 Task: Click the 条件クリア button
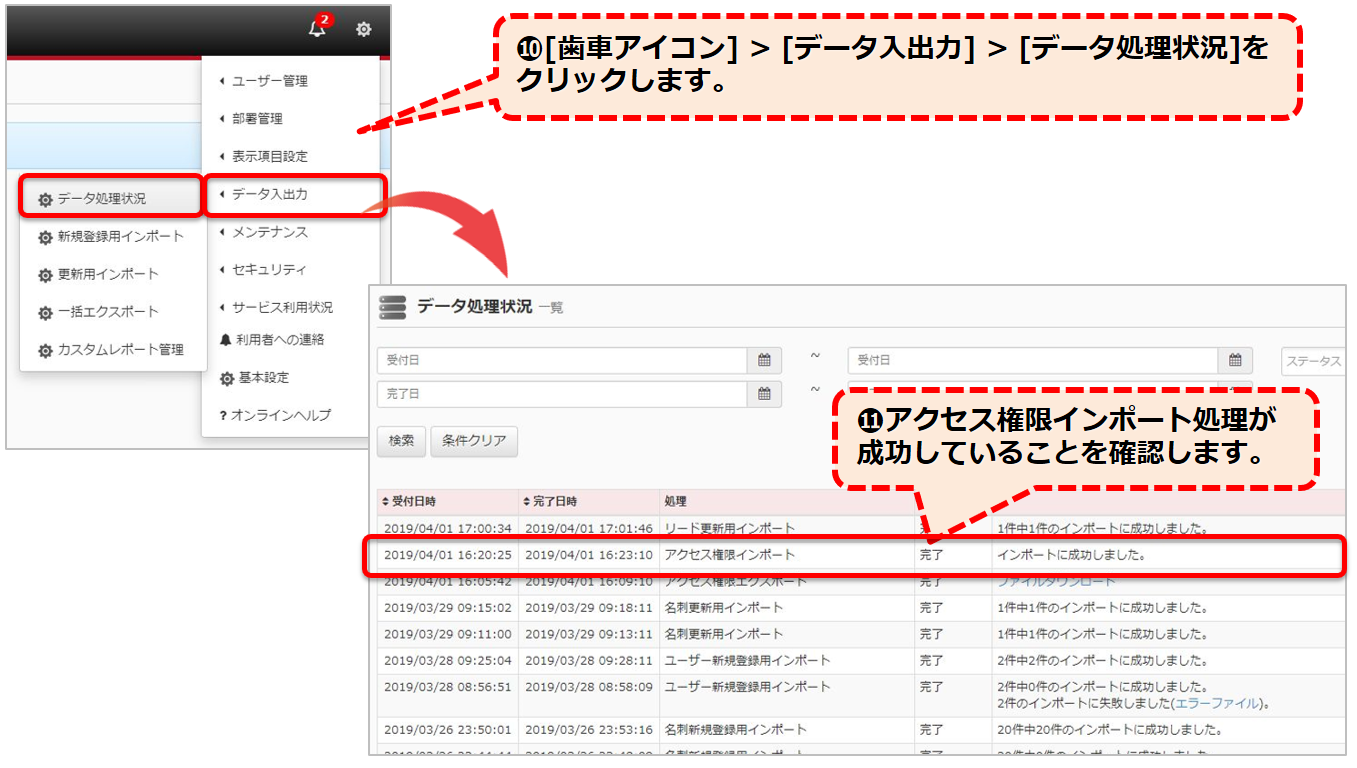click(474, 441)
